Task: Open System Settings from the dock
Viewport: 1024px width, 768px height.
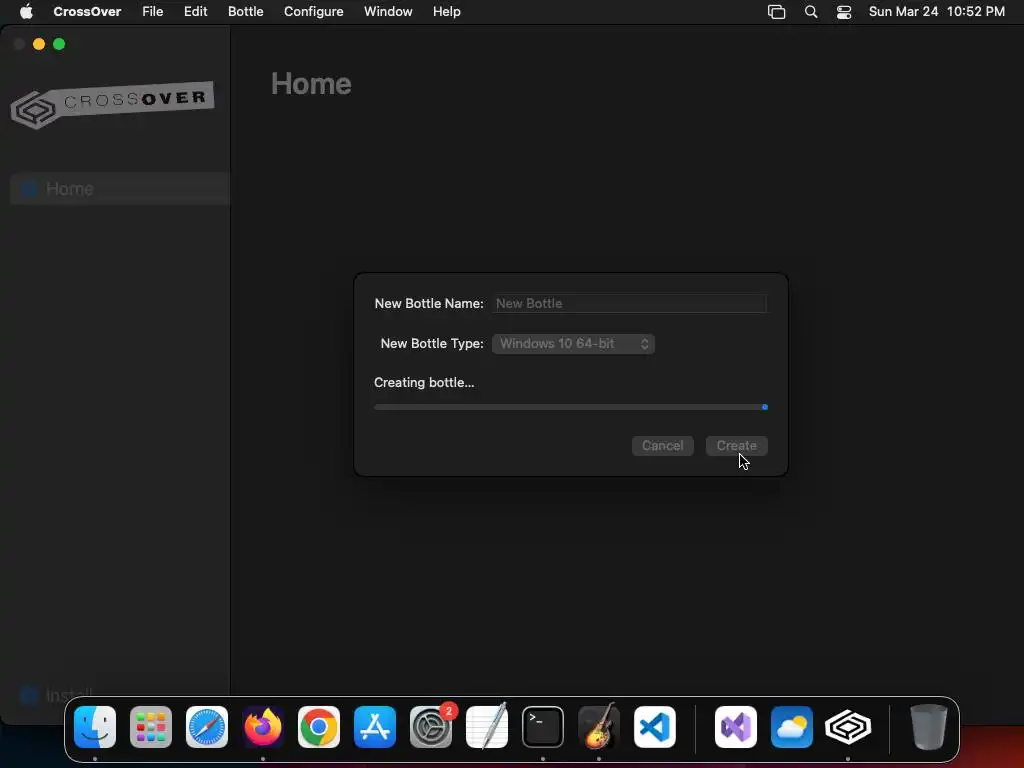Action: [431, 727]
